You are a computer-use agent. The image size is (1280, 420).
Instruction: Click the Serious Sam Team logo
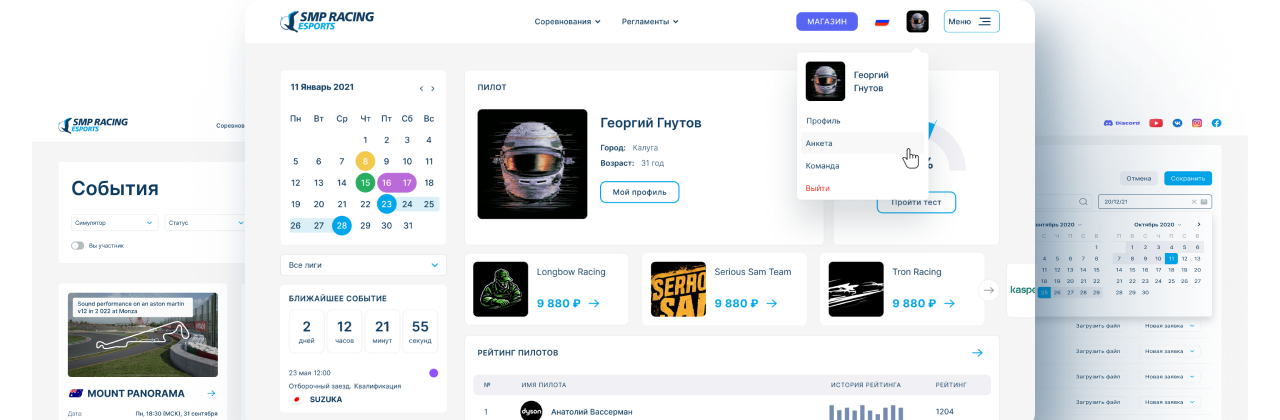tap(678, 289)
